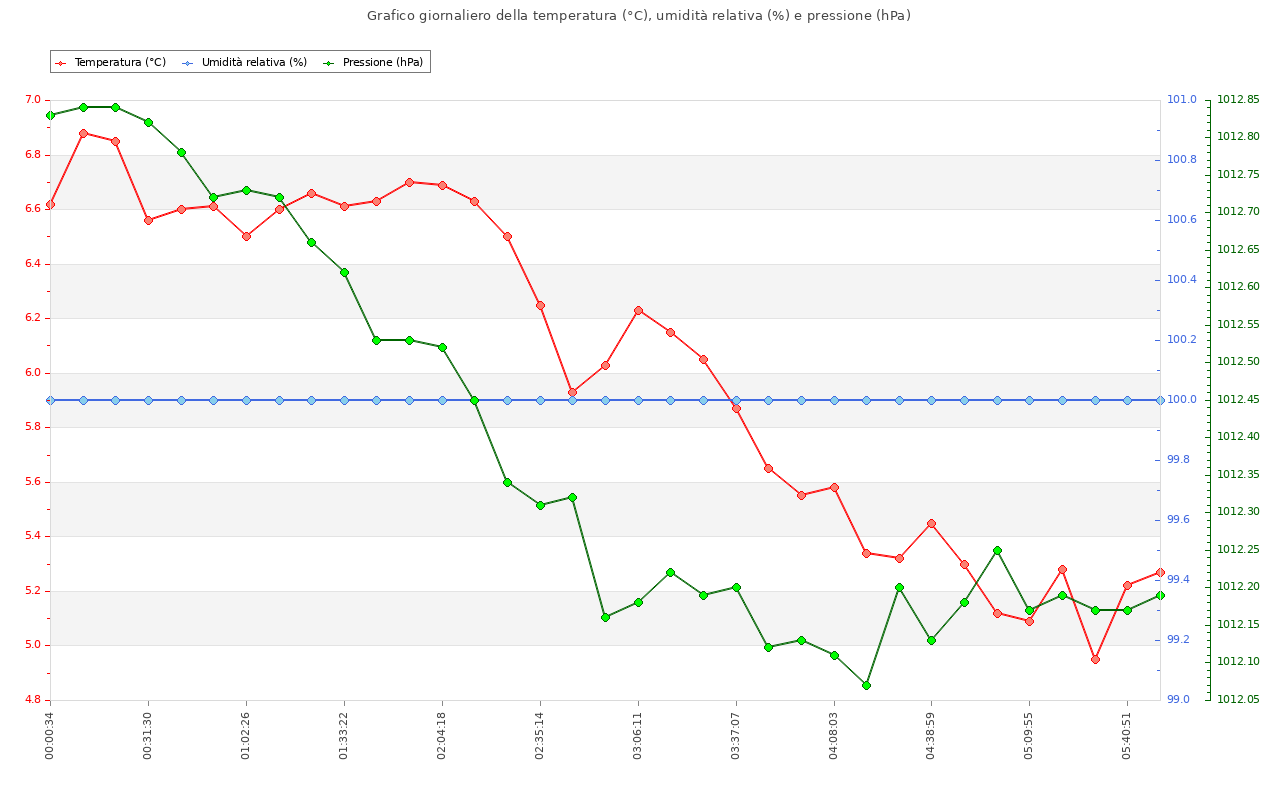Toggle the Umidità relativa (%) legend label
The image size is (1280, 800).
tap(254, 63)
